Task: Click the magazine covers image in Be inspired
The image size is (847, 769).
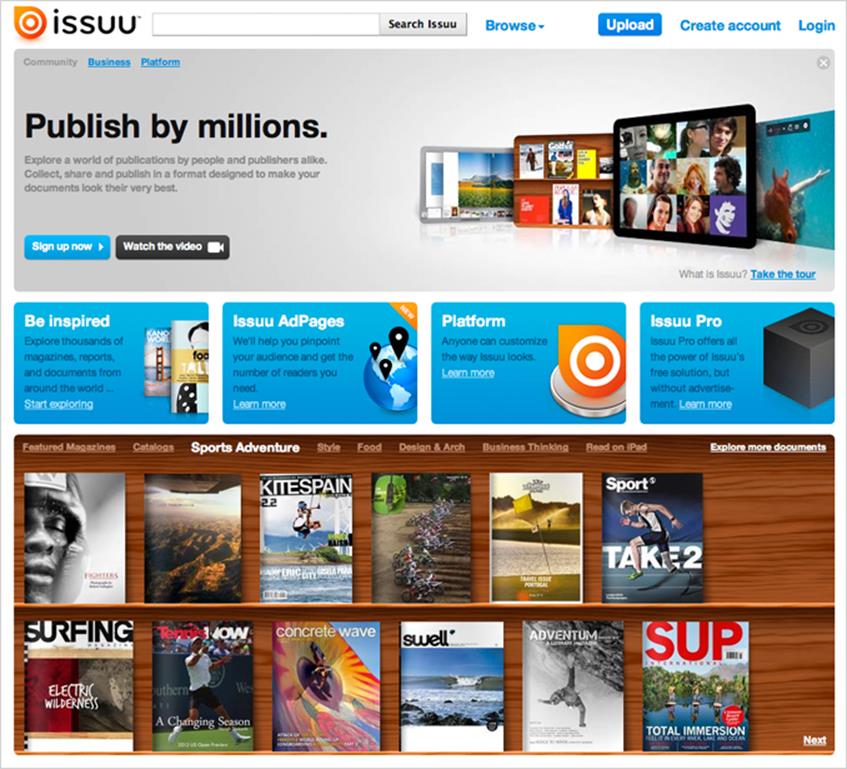Action: pyautogui.click(x=176, y=366)
